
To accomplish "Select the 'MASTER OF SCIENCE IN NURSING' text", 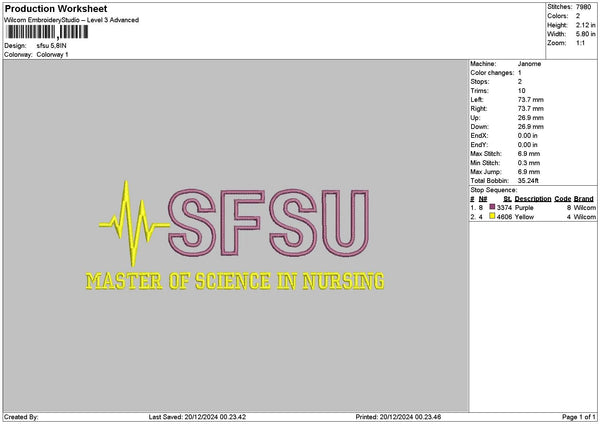I will (x=235, y=281).
